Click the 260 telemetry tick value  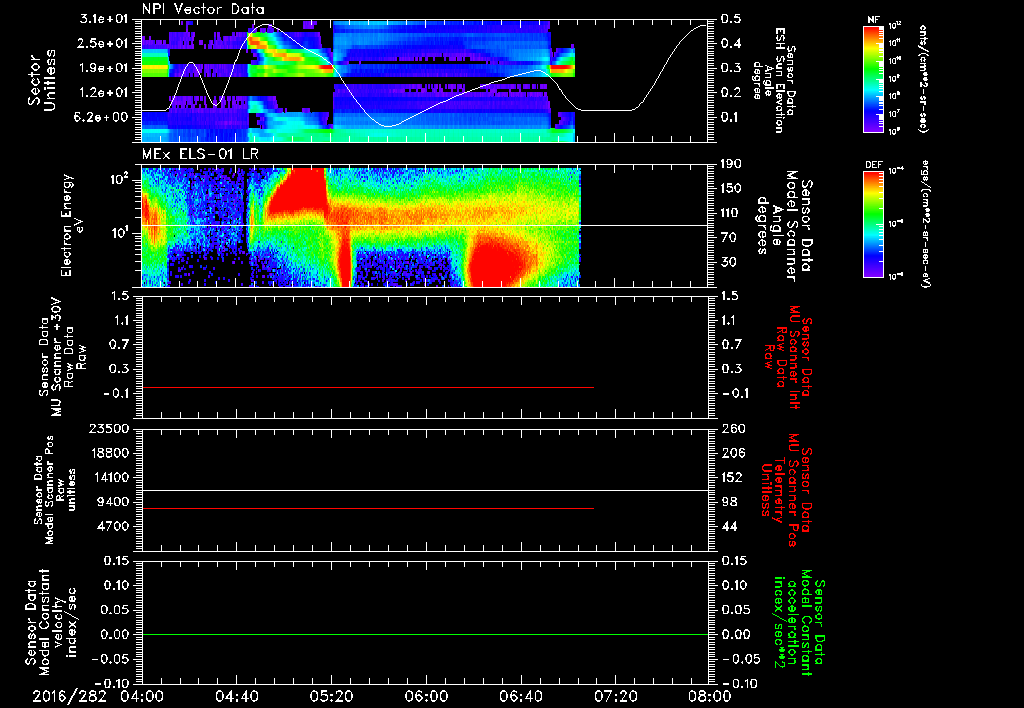point(731,429)
